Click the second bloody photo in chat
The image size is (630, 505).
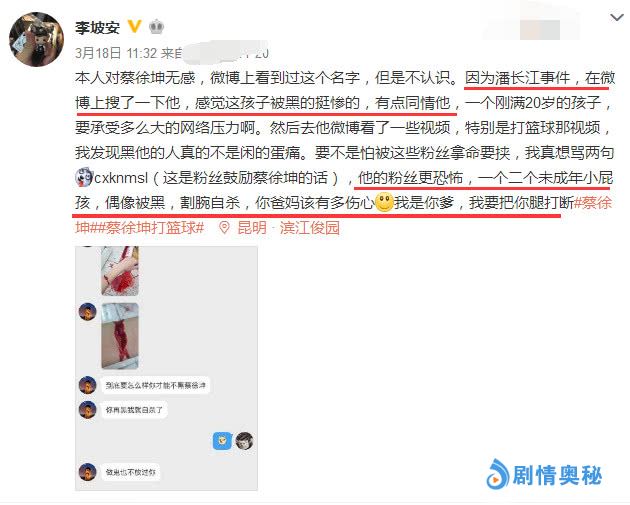pyautogui.click(x=120, y=336)
